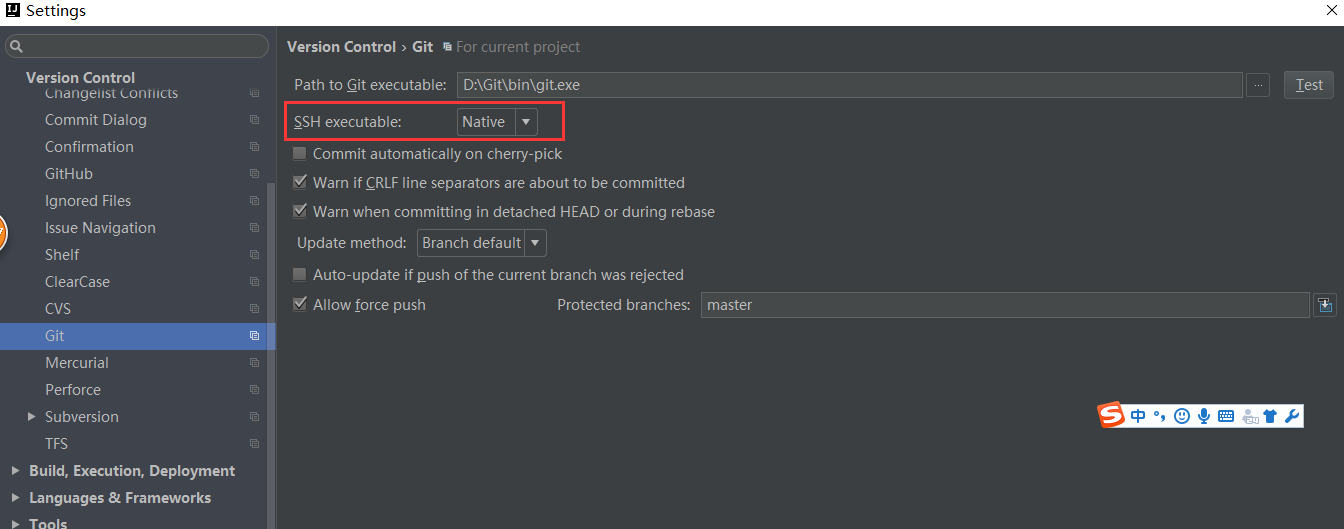Click the Protected branches master field
Image resolution: width=1344 pixels, height=529 pixels.
1005,305
